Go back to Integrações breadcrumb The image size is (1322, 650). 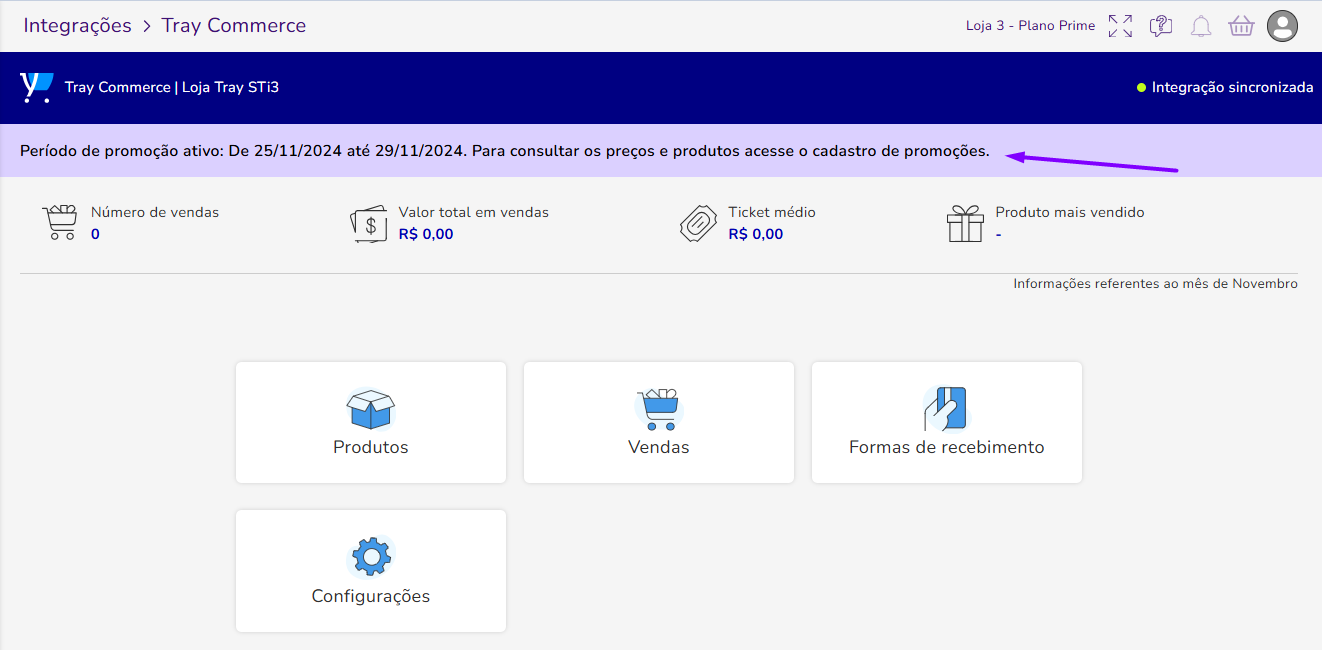tap(78, 26)
